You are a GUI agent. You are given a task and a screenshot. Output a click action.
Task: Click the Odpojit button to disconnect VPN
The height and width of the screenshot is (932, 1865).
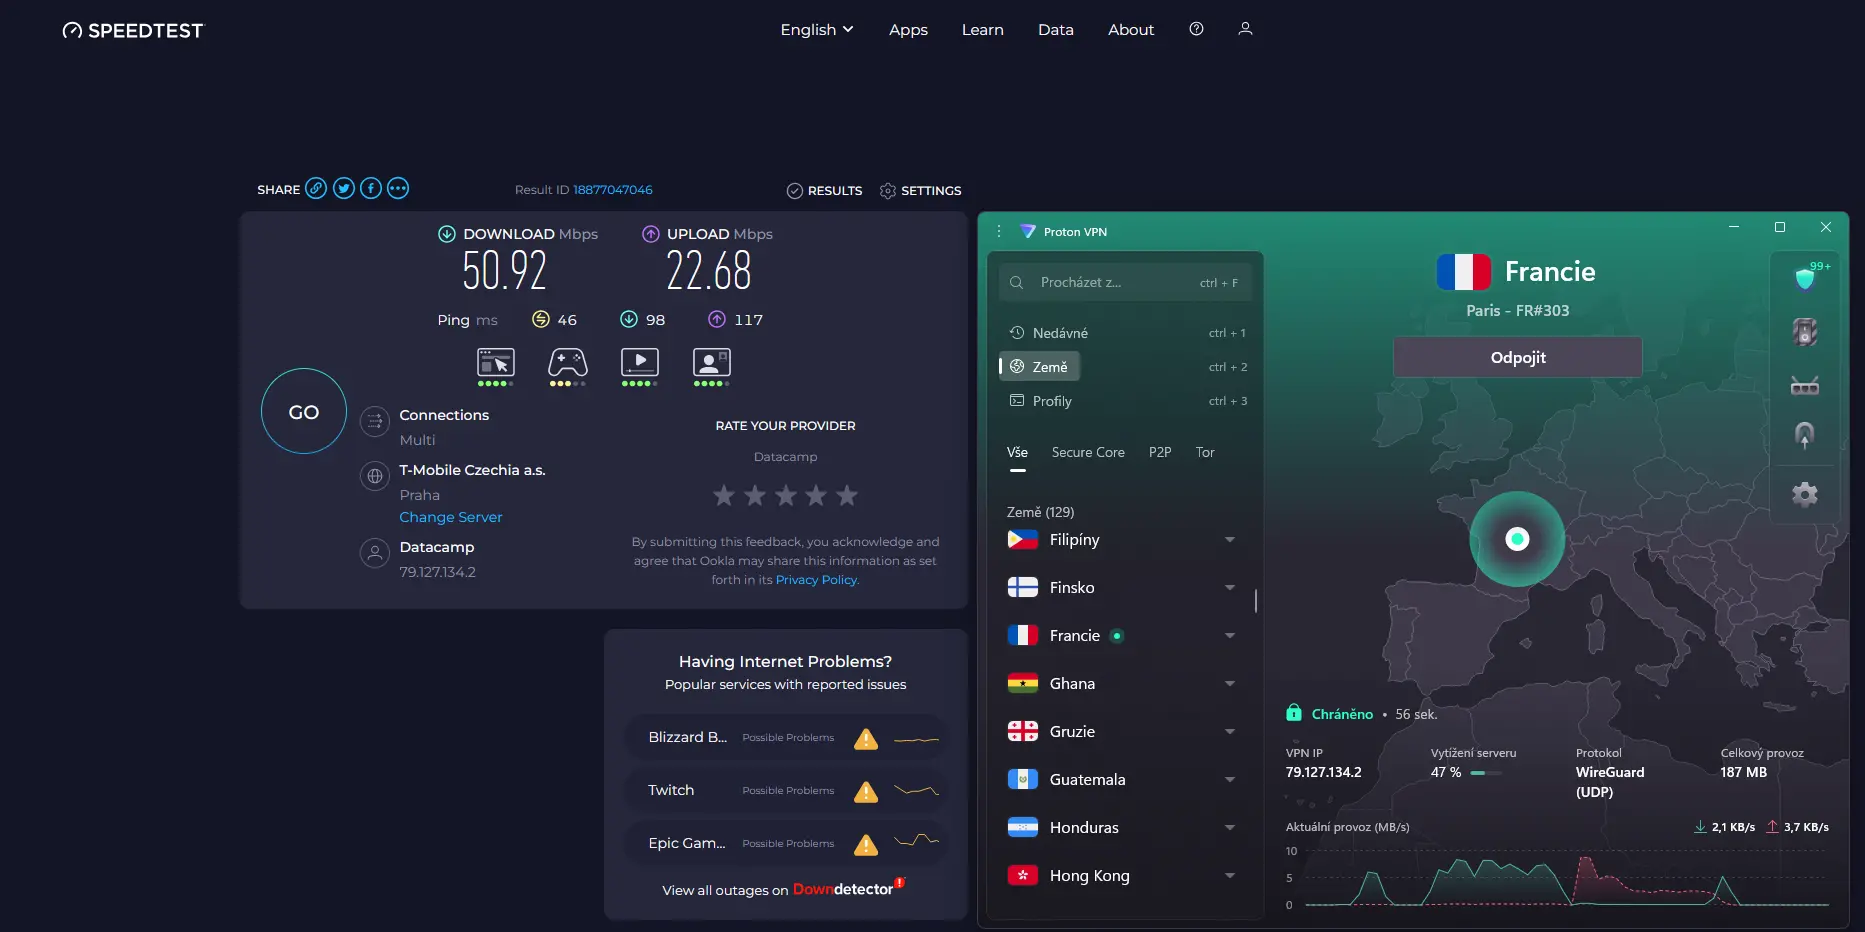point(1517,357)
